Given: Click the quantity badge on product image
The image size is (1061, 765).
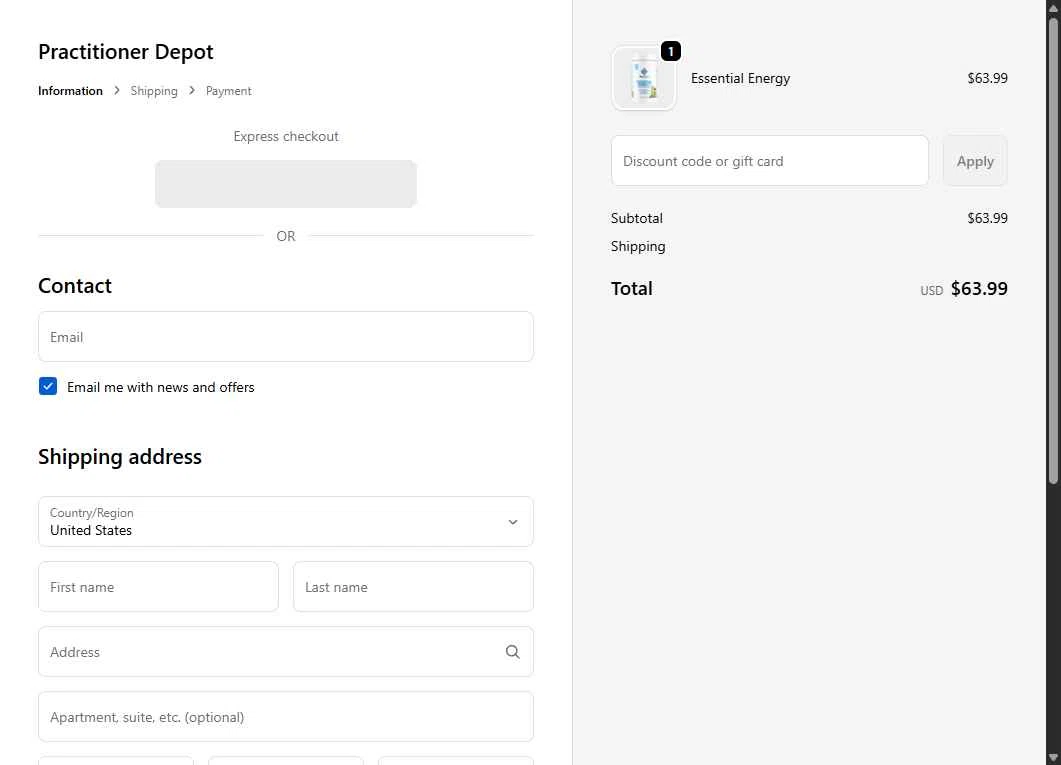Looking at the screenshot, I should tap(671, 51).
